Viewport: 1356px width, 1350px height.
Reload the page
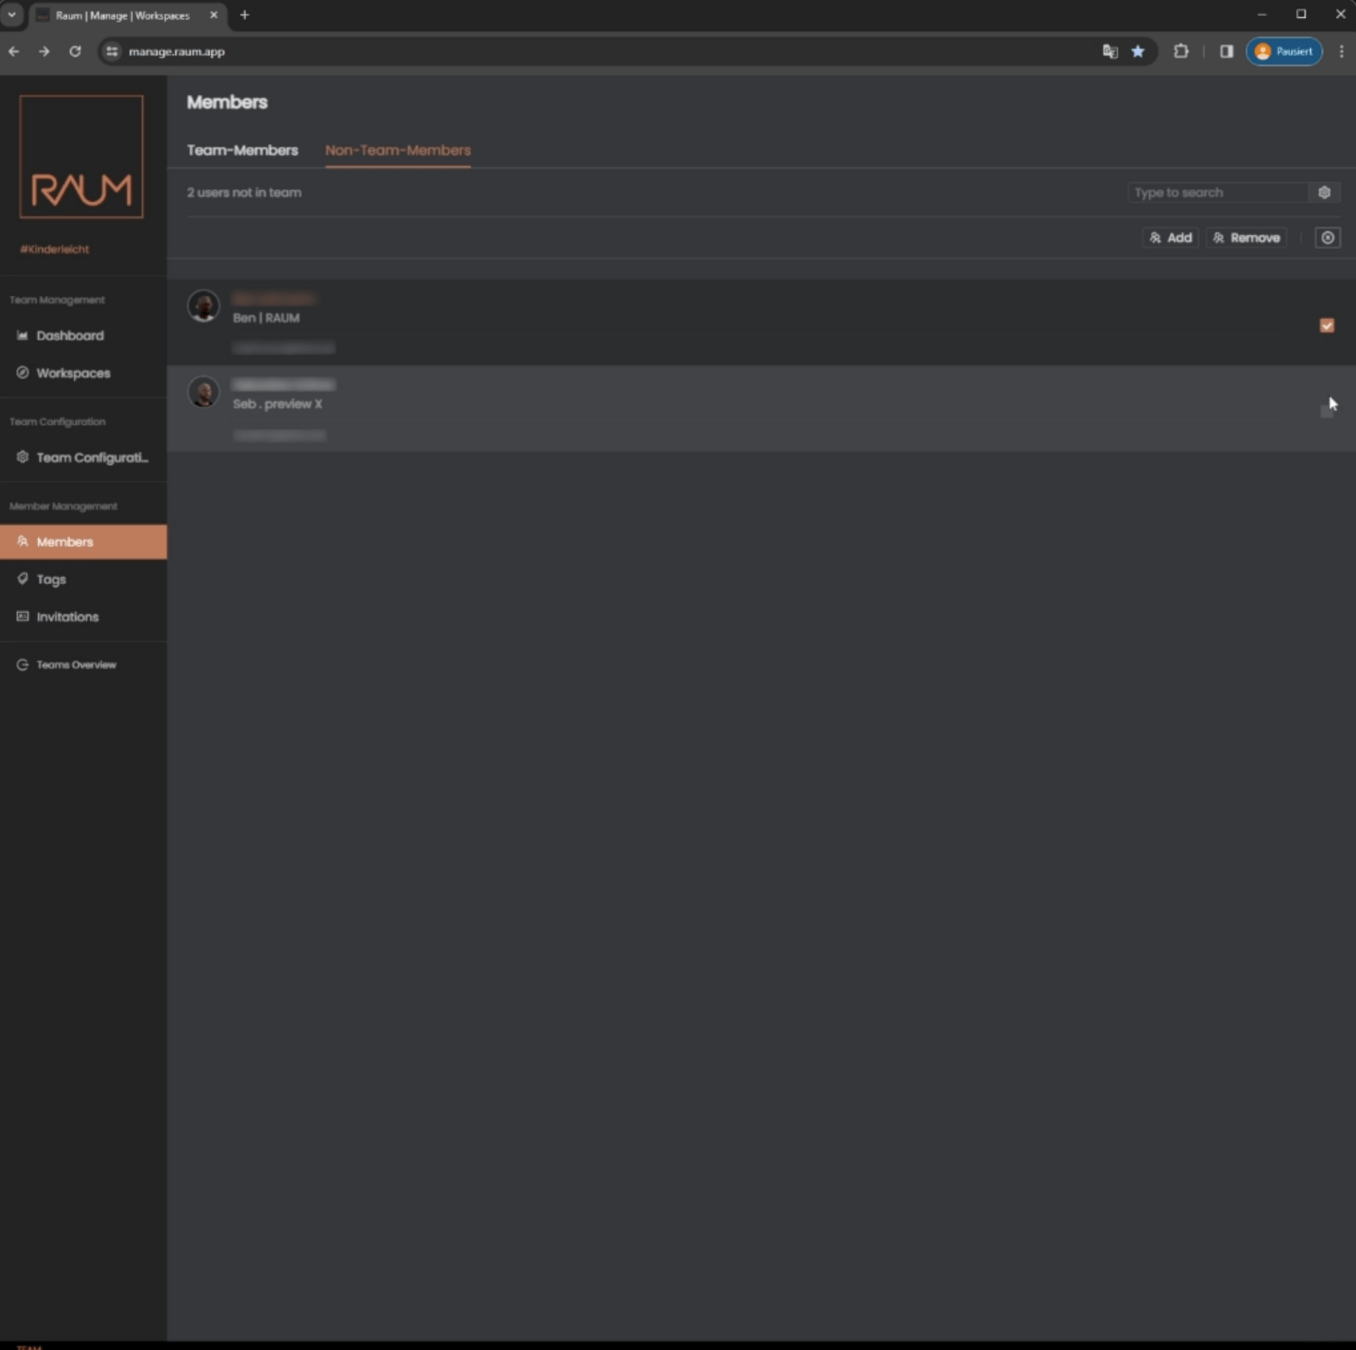coord(75,52)
